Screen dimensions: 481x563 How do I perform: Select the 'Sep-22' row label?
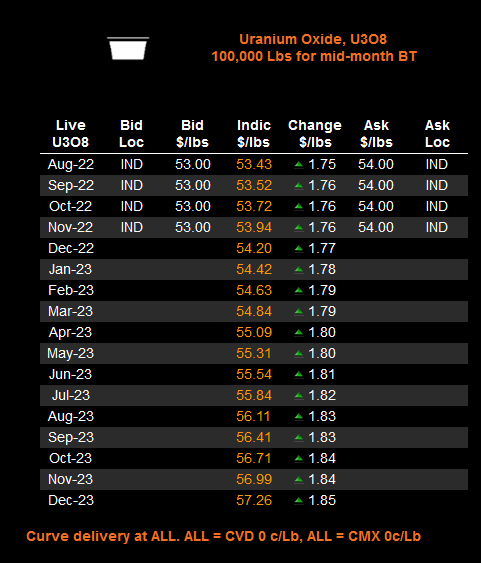point(71,185)
